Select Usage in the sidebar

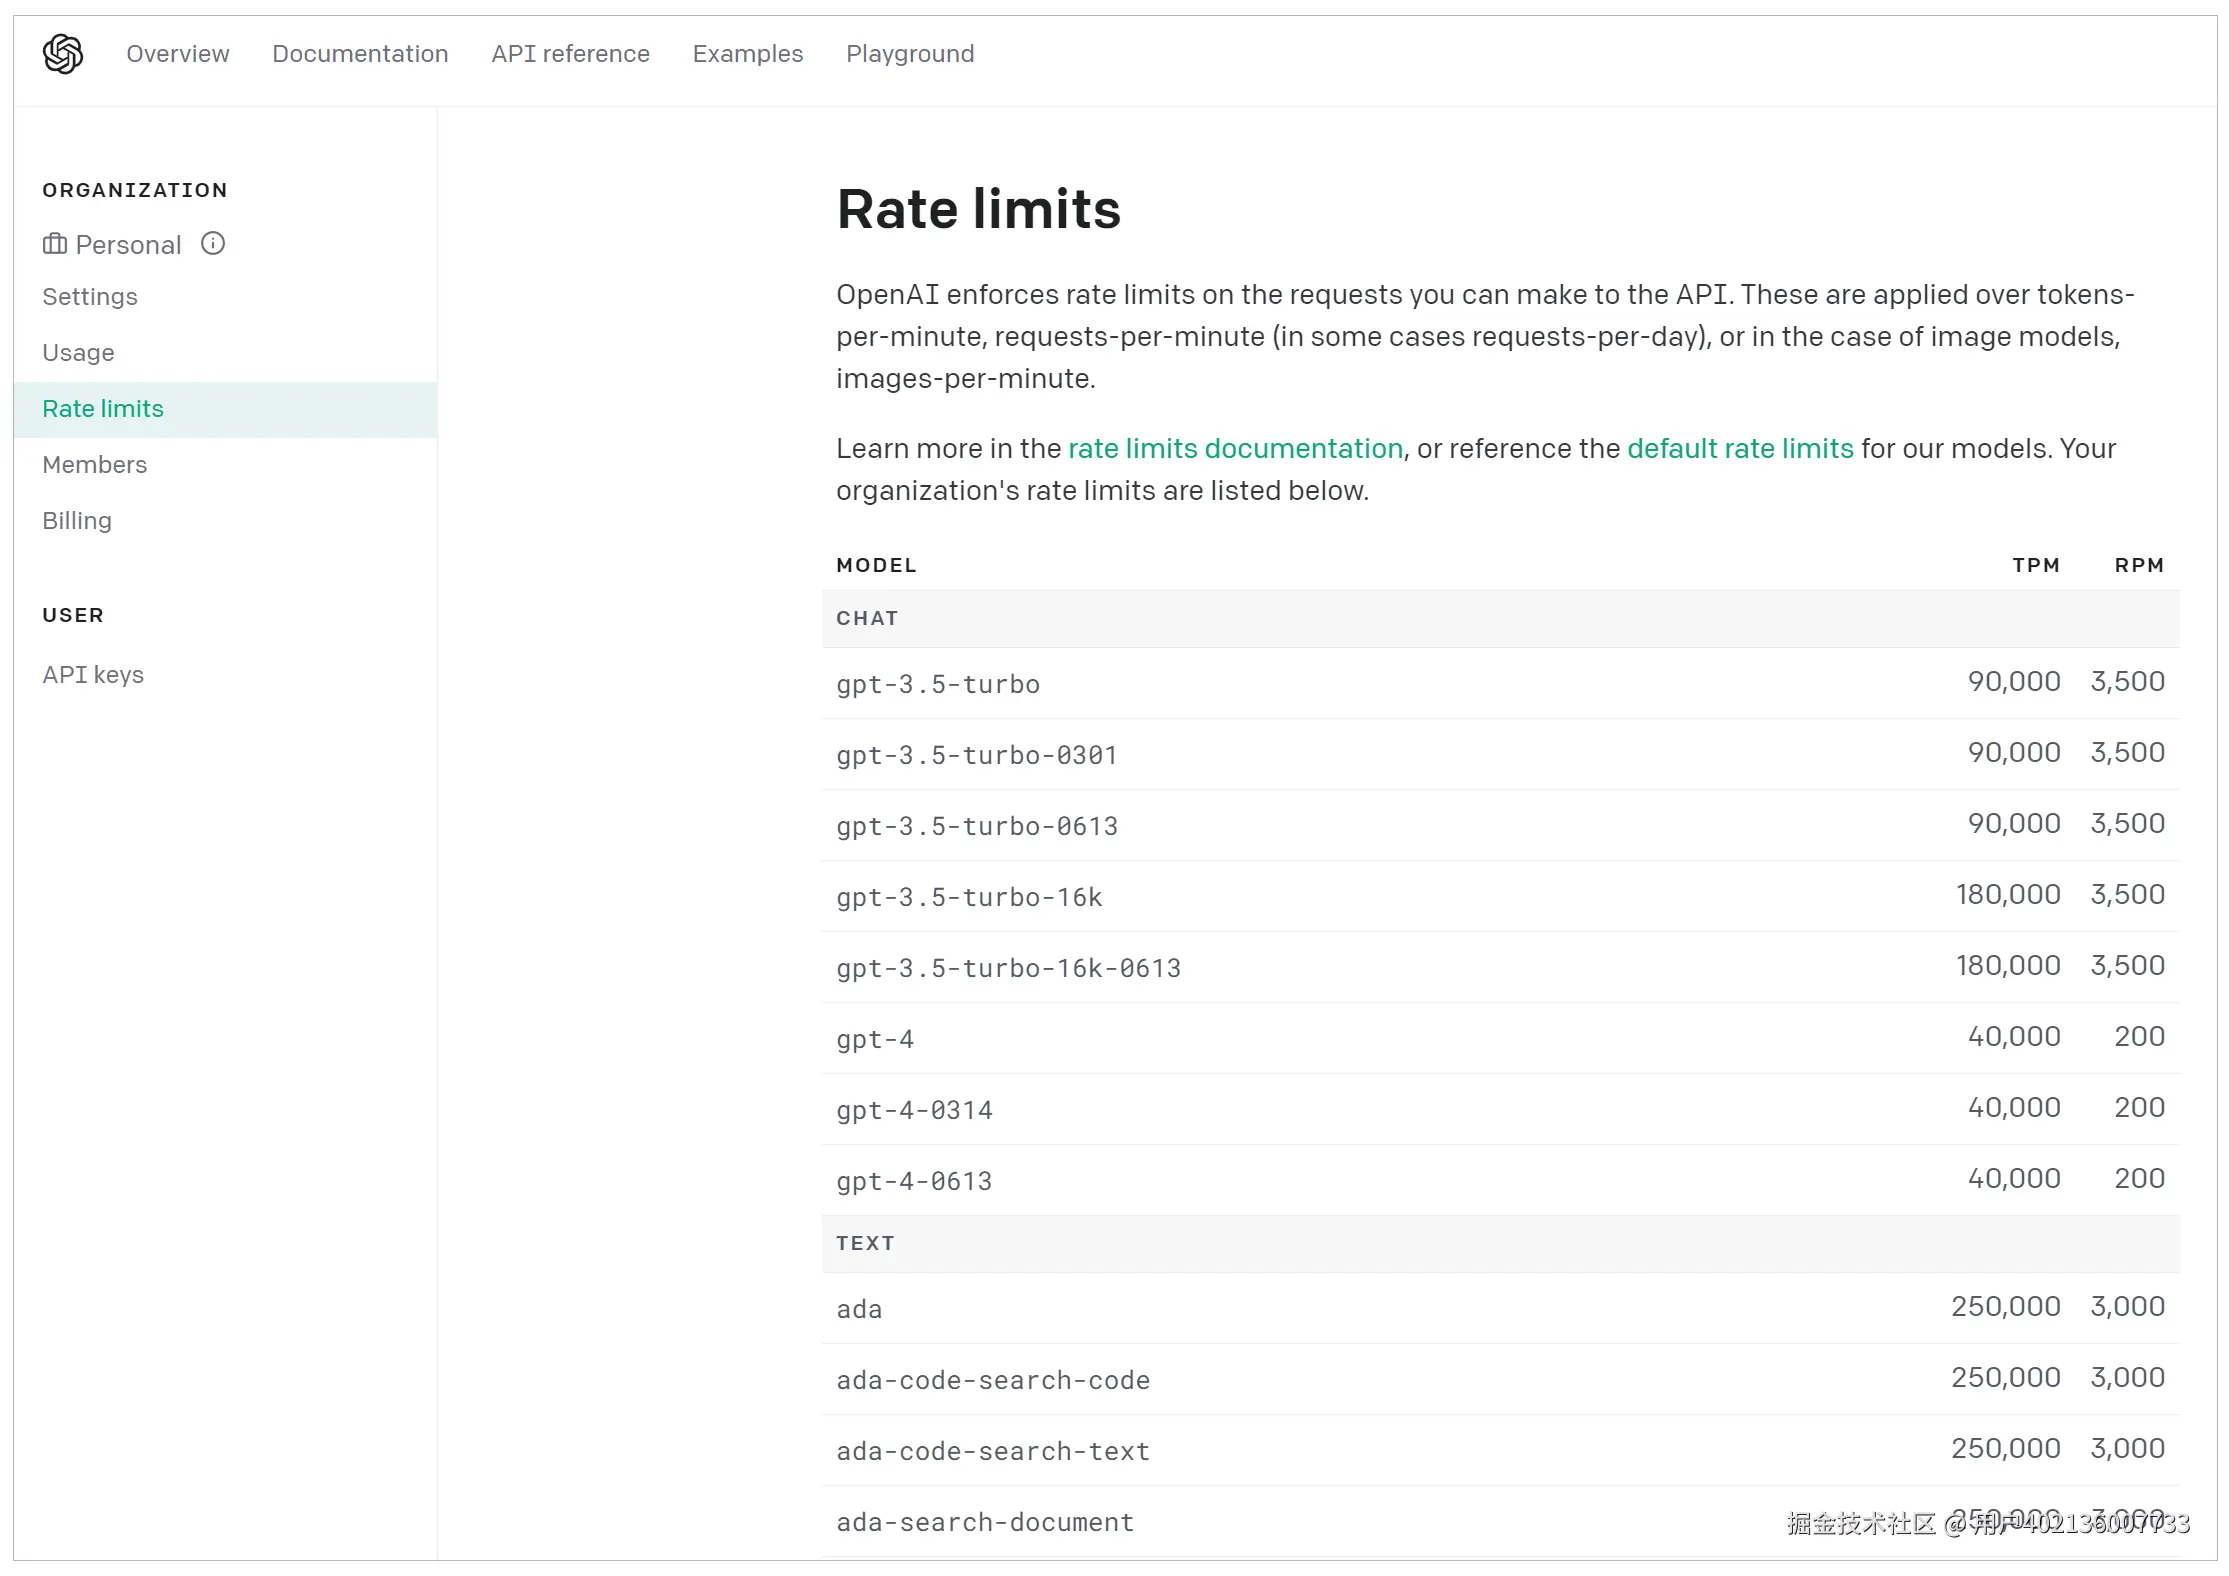pyautogui.click(x=78, y=353)
